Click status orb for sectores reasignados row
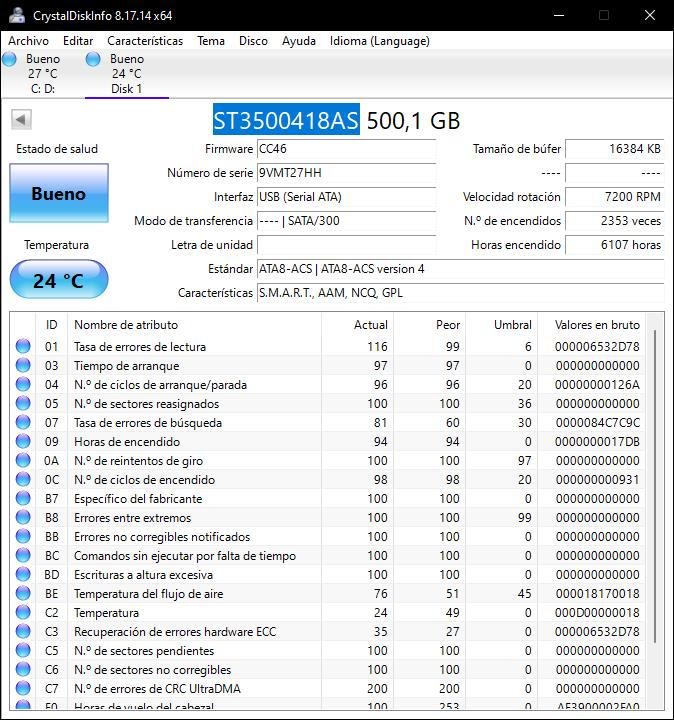Image resolution: width=674 pixels, height=720 pixels. (x=23, y=404)
